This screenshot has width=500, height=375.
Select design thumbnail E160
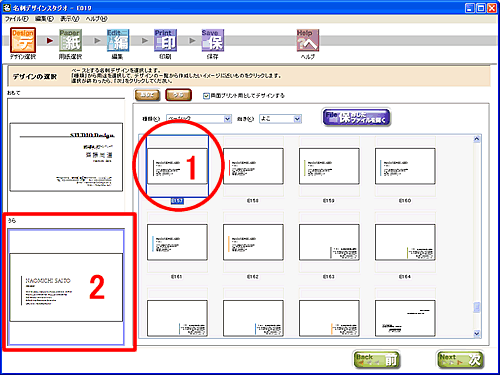click(405, 166)
